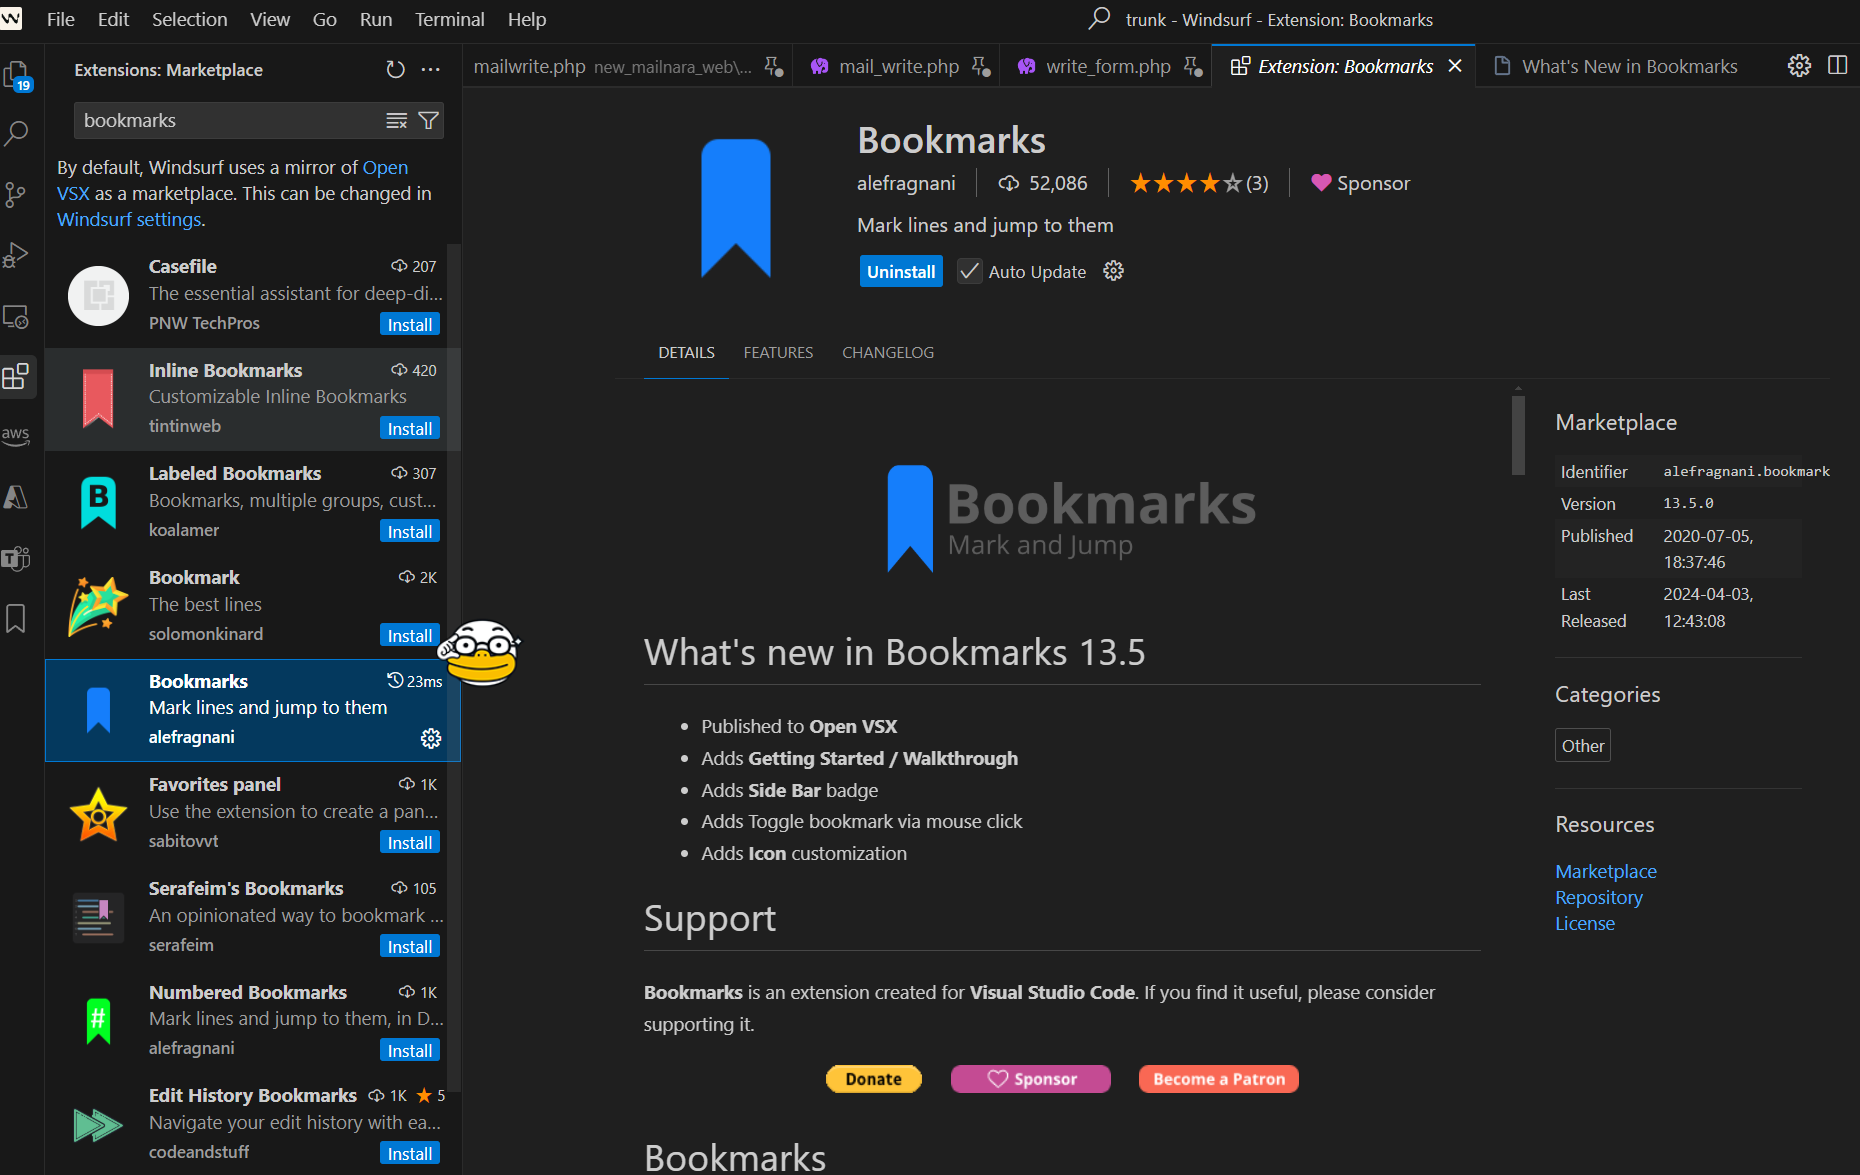The image size is (1860, 1175).
Task: Unpin the write_form.php tab
Action: [x=1193, y=67]
